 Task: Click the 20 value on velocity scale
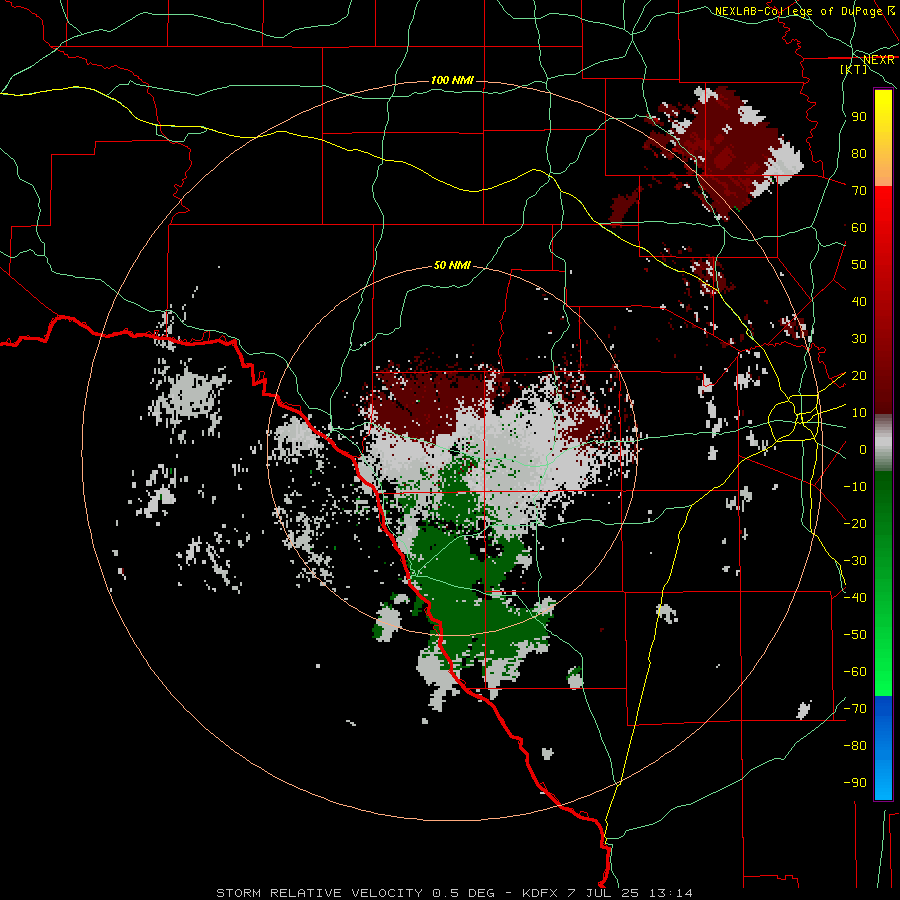pyautogui.click(x=859, y=376)
